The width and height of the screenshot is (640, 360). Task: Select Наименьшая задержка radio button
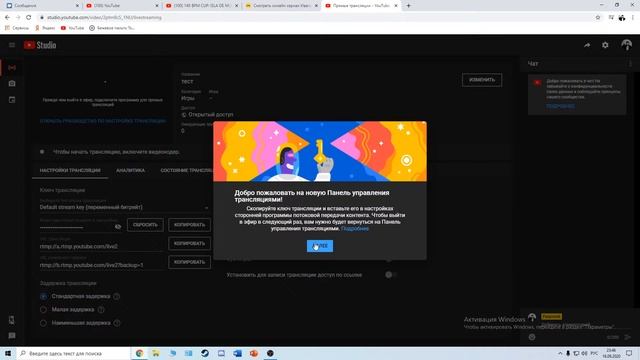click(43, 323)
